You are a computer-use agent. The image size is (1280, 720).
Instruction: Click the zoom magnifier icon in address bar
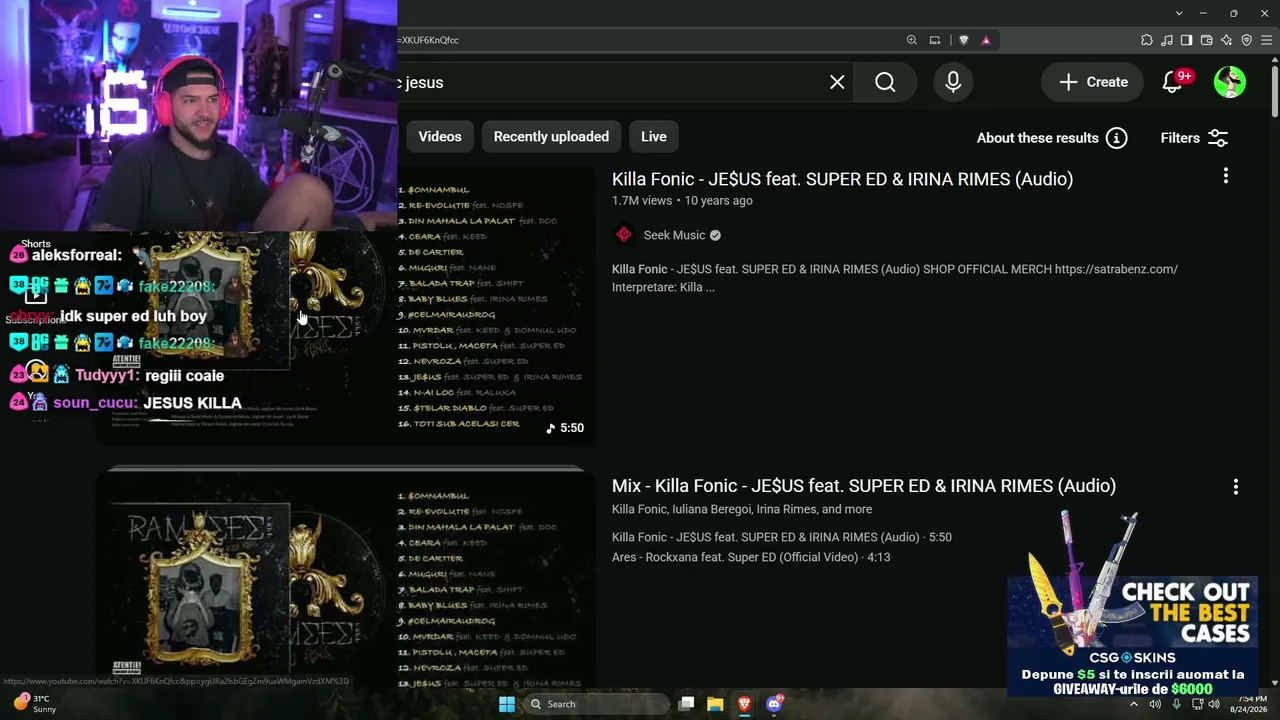912,40
